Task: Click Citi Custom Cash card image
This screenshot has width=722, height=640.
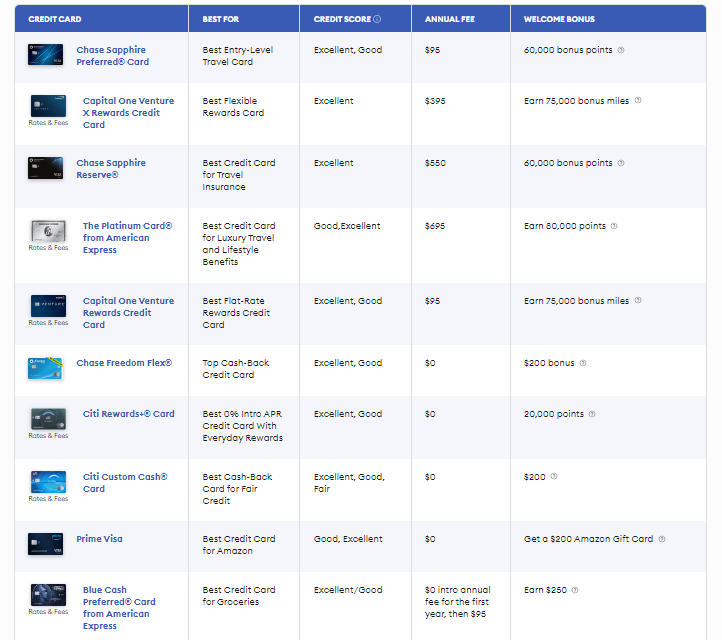Action: pos(48,482)
